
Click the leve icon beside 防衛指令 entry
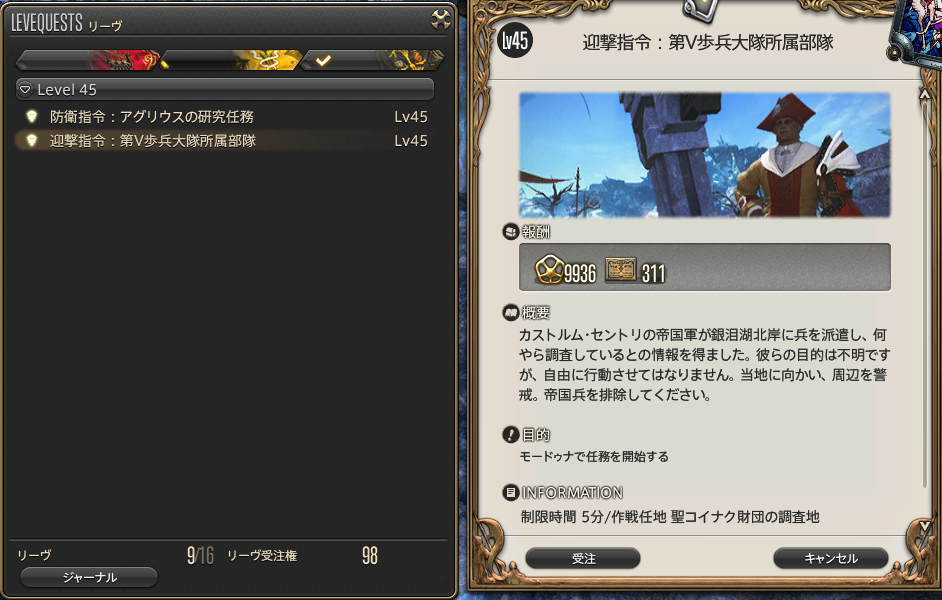click(x=32, y=116)
